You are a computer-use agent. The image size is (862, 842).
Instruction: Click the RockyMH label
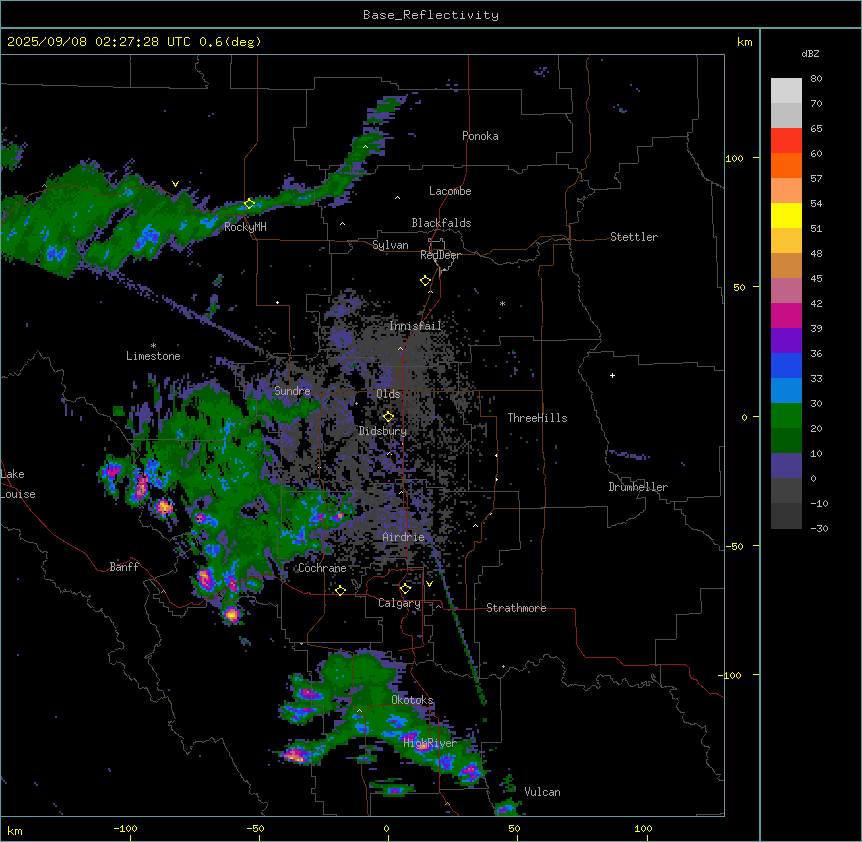[245, 227]
